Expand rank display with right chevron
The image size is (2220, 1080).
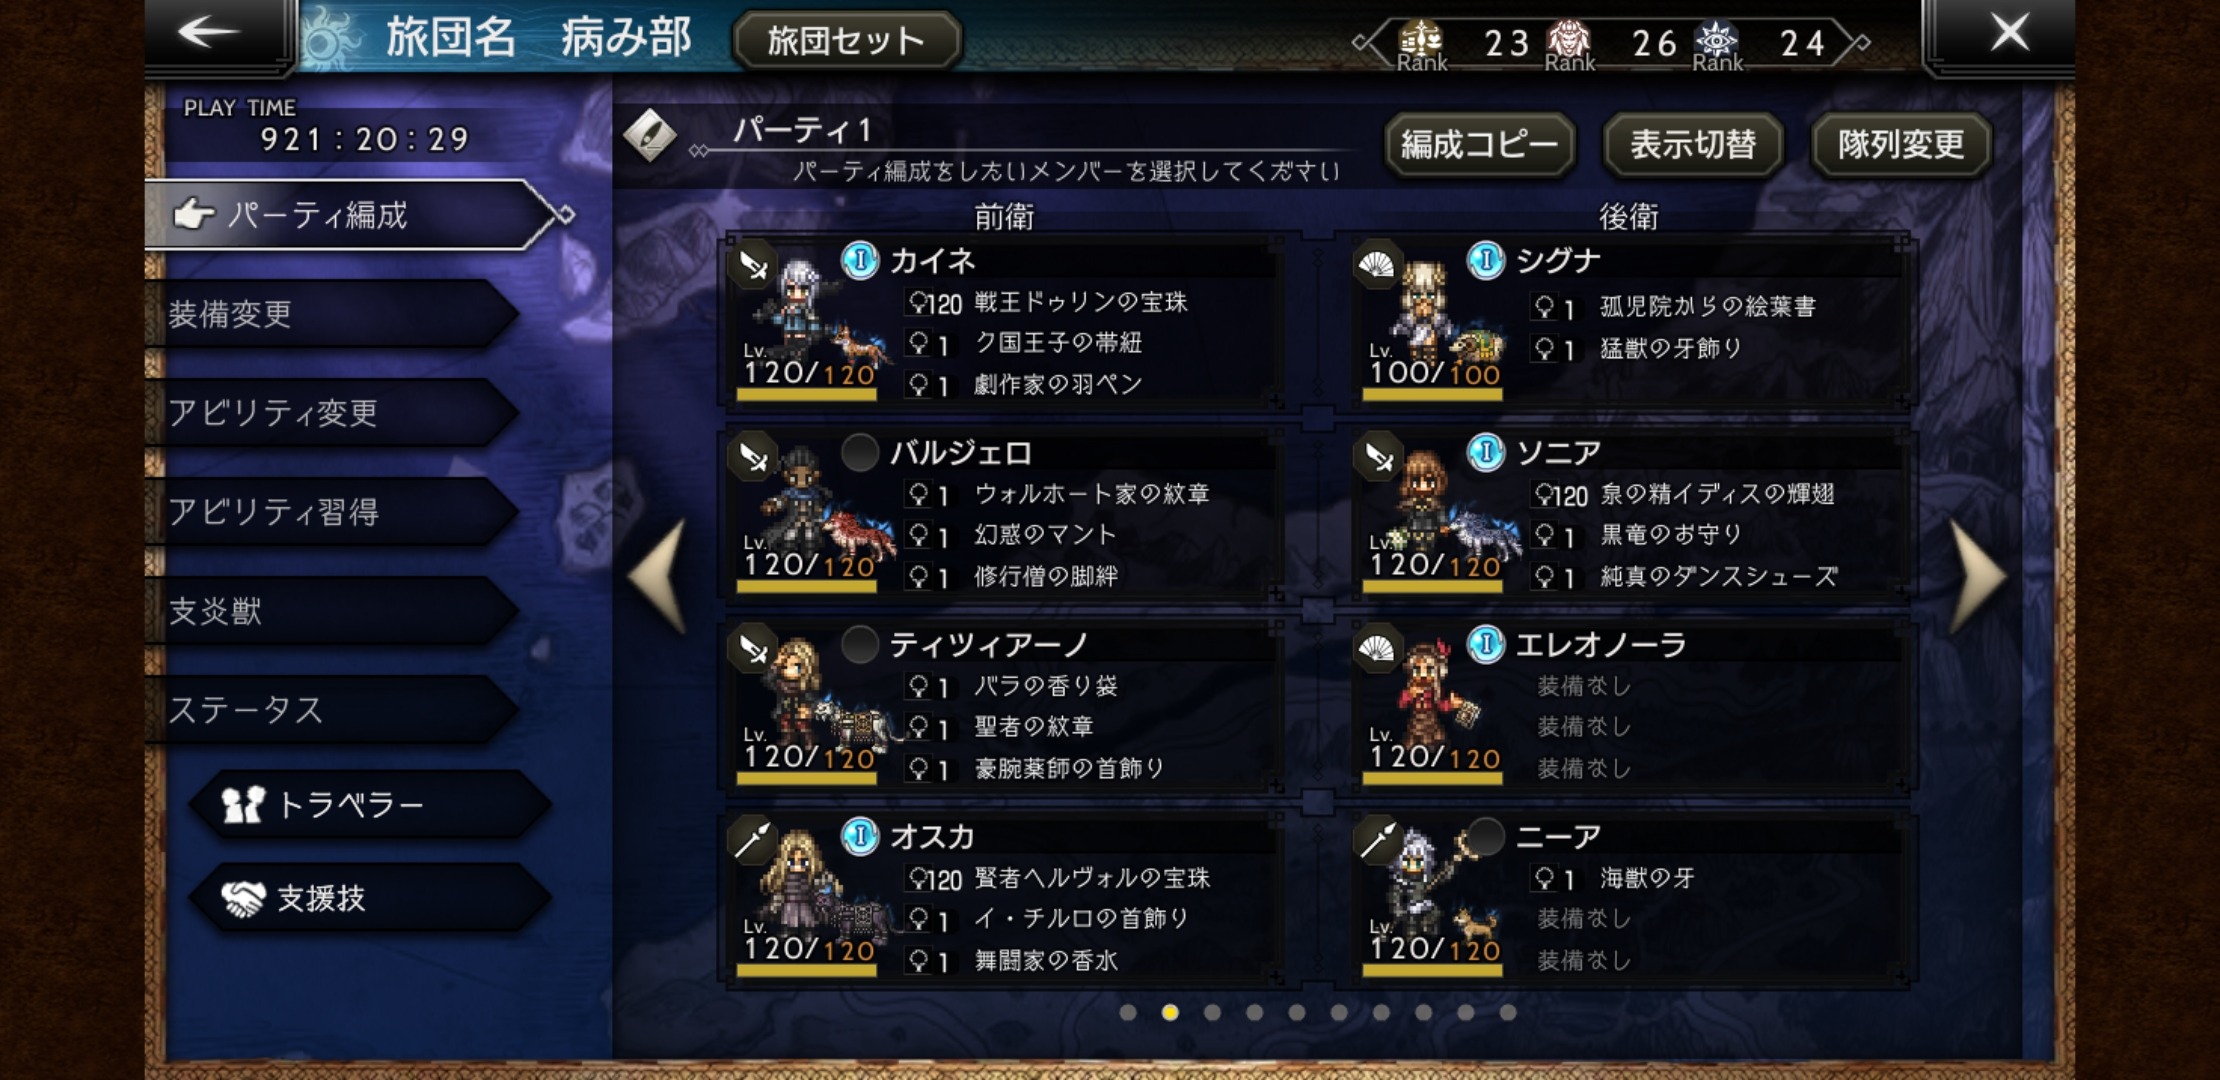click(1861, 43)
